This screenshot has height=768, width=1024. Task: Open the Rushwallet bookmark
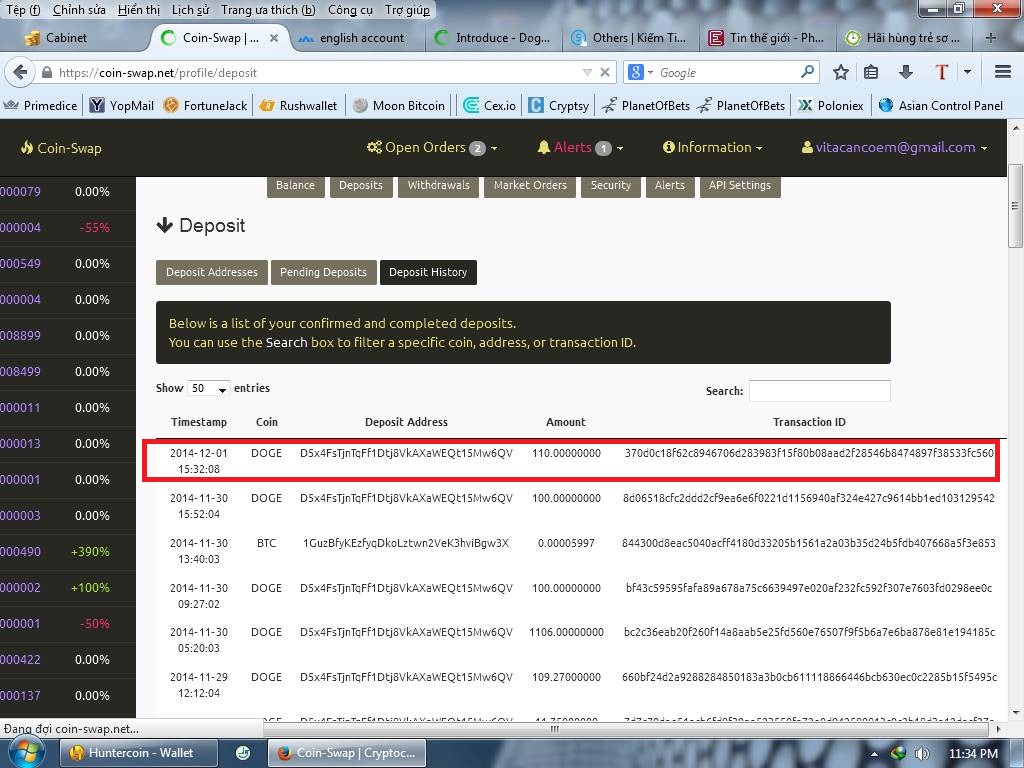[302, 104]
